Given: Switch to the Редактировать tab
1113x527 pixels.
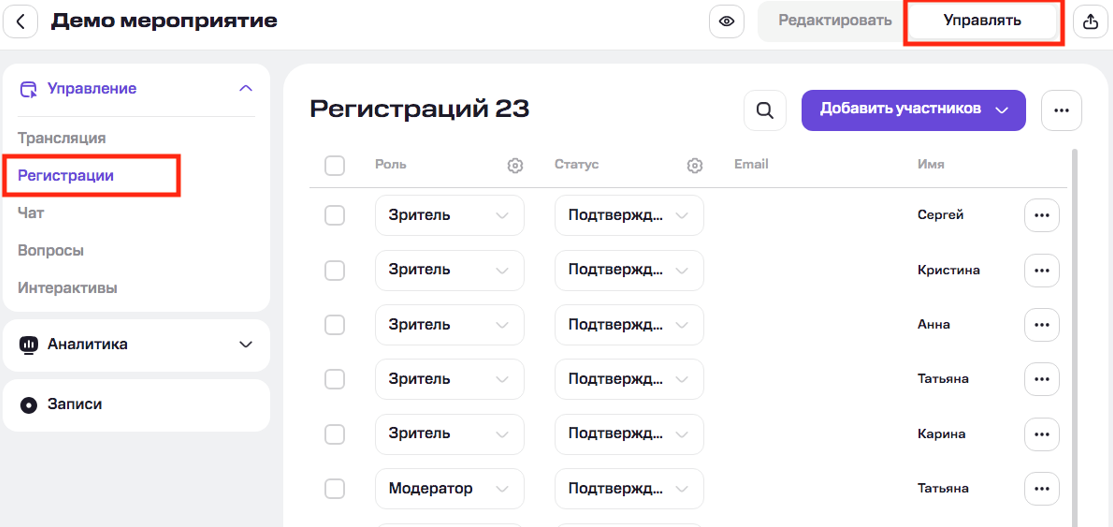Looking at the screenshot, I should pyautogui.click(x=835, y=21).
